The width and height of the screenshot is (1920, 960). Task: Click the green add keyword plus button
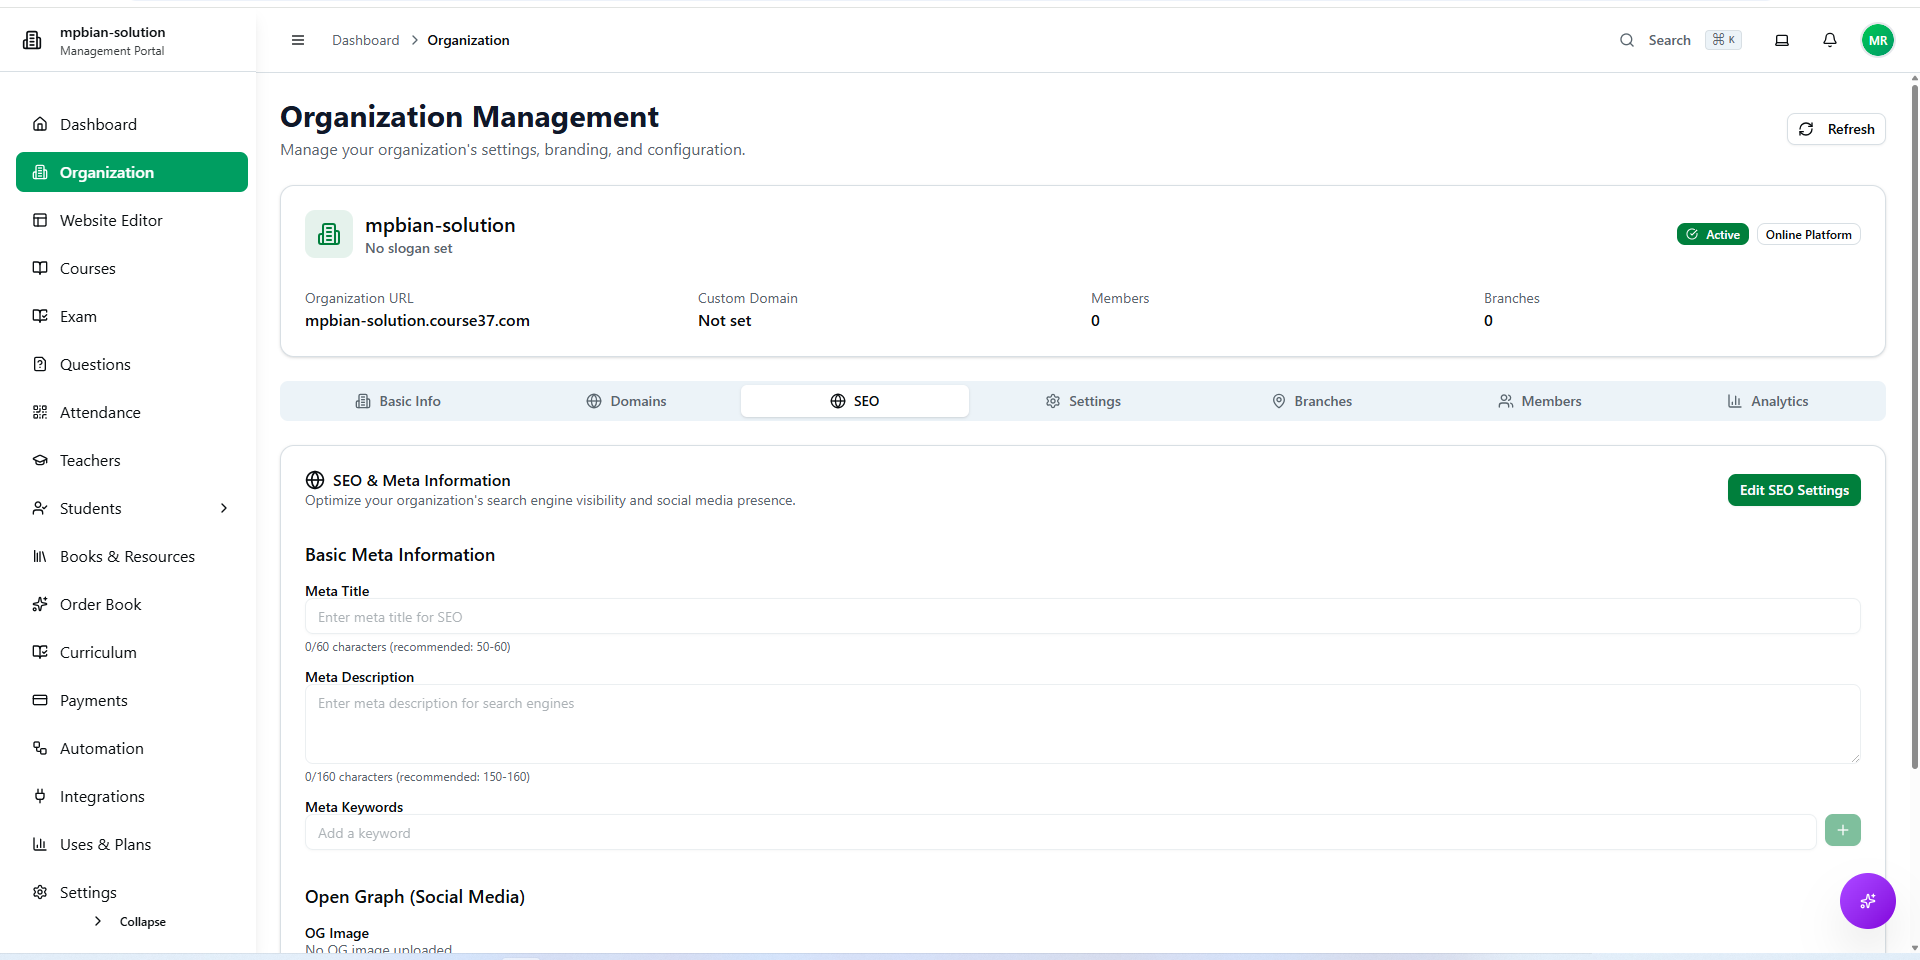pyautogui.click(x=1842, y=830)
